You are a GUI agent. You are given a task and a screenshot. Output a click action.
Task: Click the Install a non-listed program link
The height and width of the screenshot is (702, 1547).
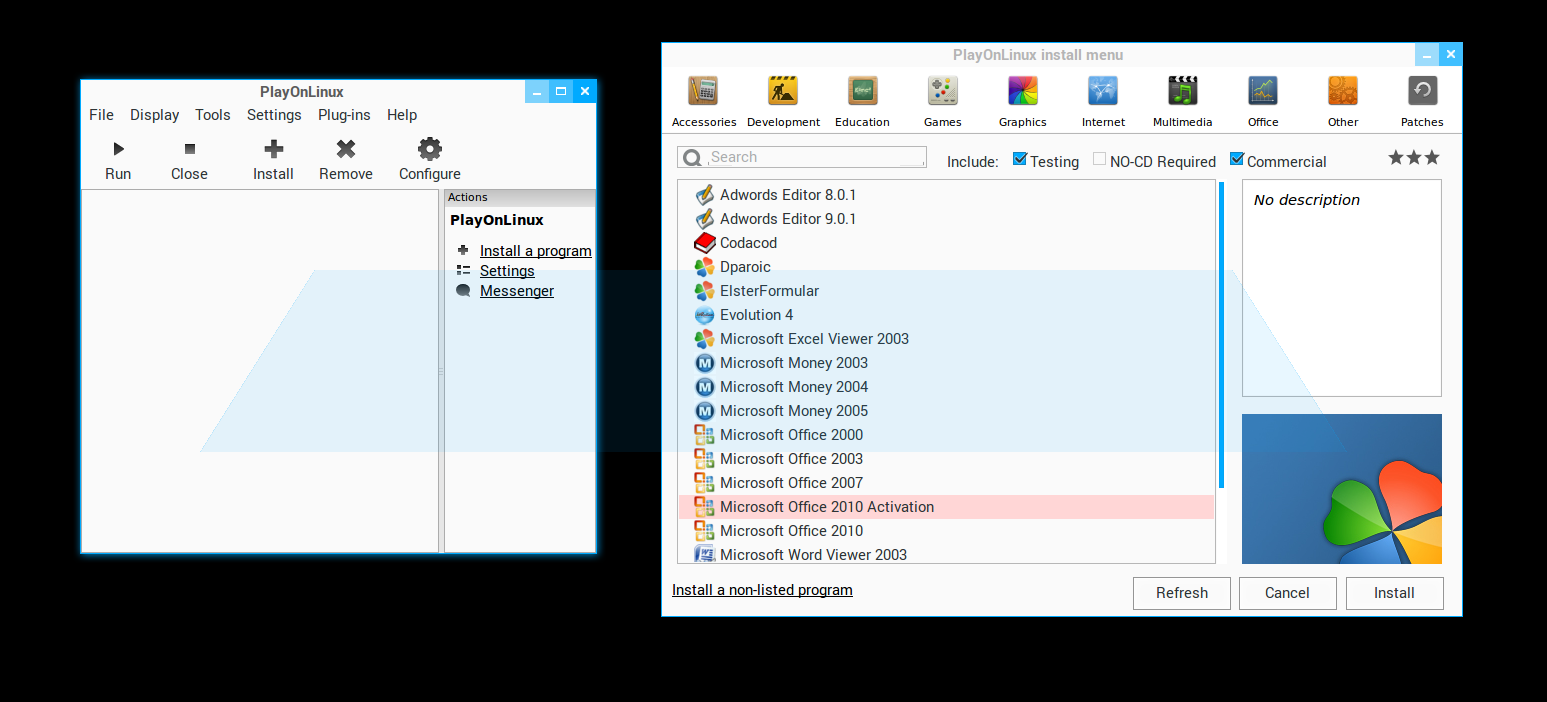762,590
